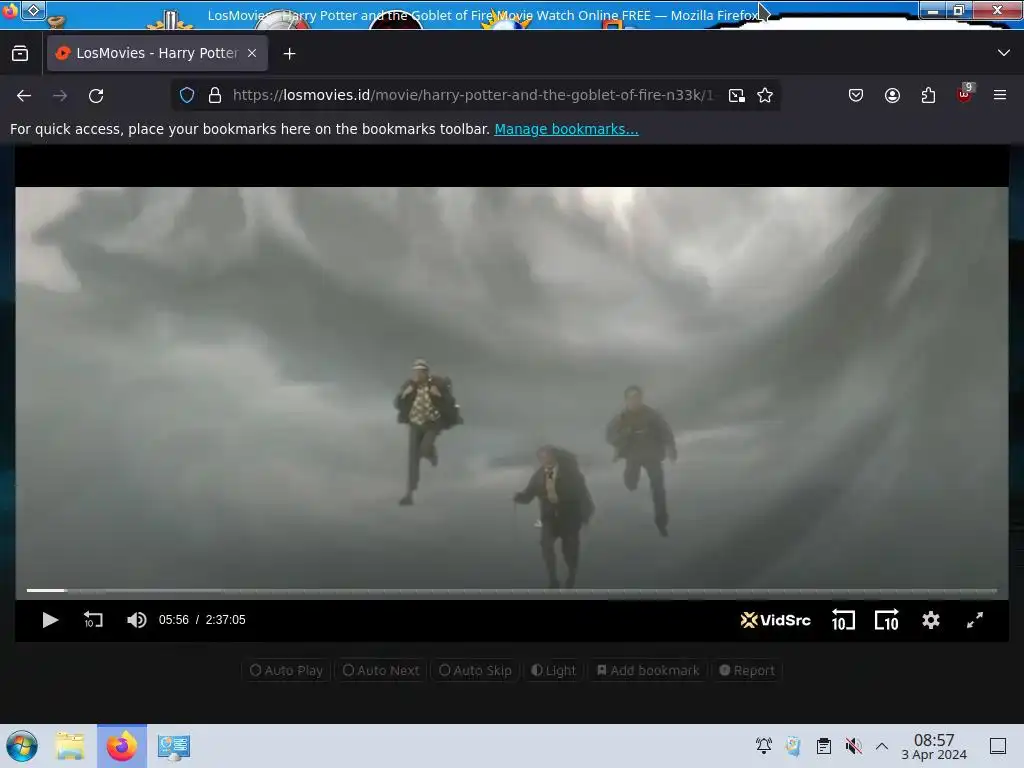Image resolution: width=1024 pixels, height=768 pixels.
Task: Close the LosMovies tab
Action: [252, 54]
